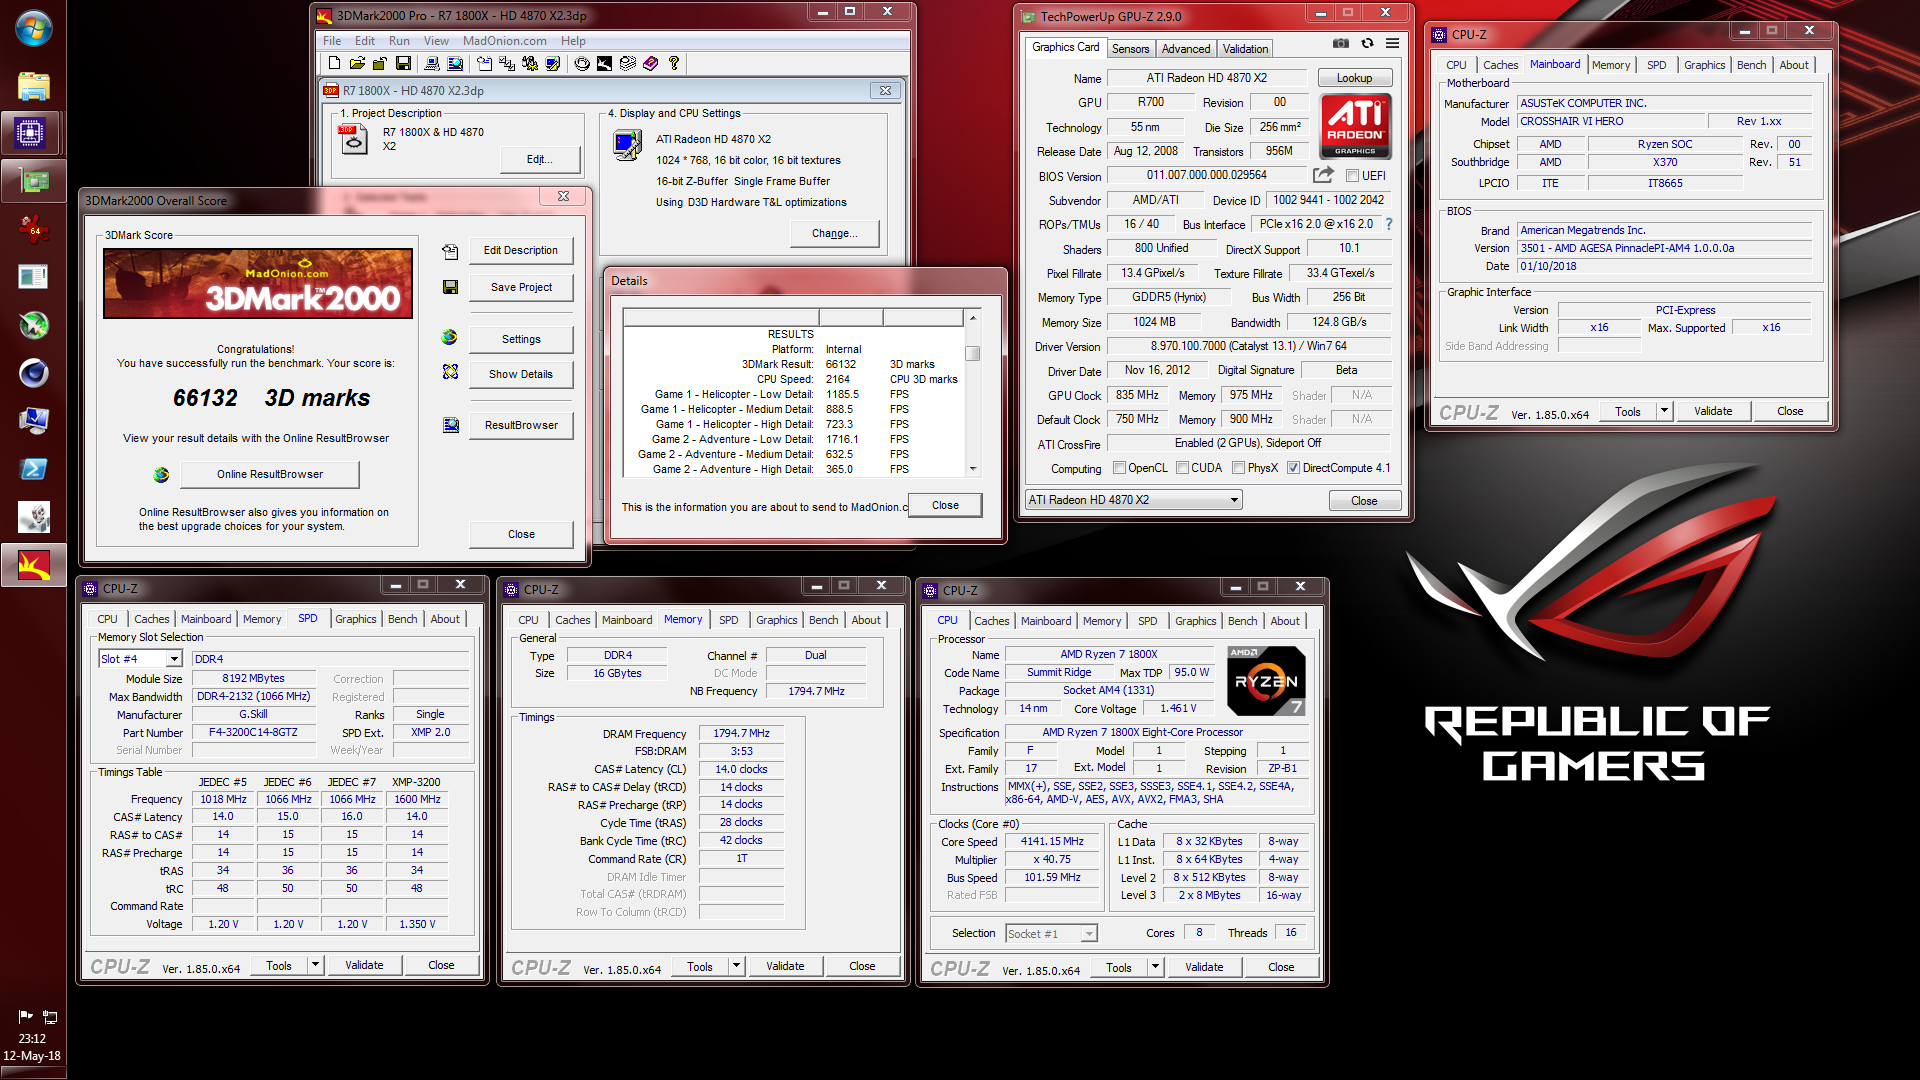The height and width of the screenshot is (1080, 1920).
Task: Open the View menu in 3DMark2000
Action: pos(436,41)
